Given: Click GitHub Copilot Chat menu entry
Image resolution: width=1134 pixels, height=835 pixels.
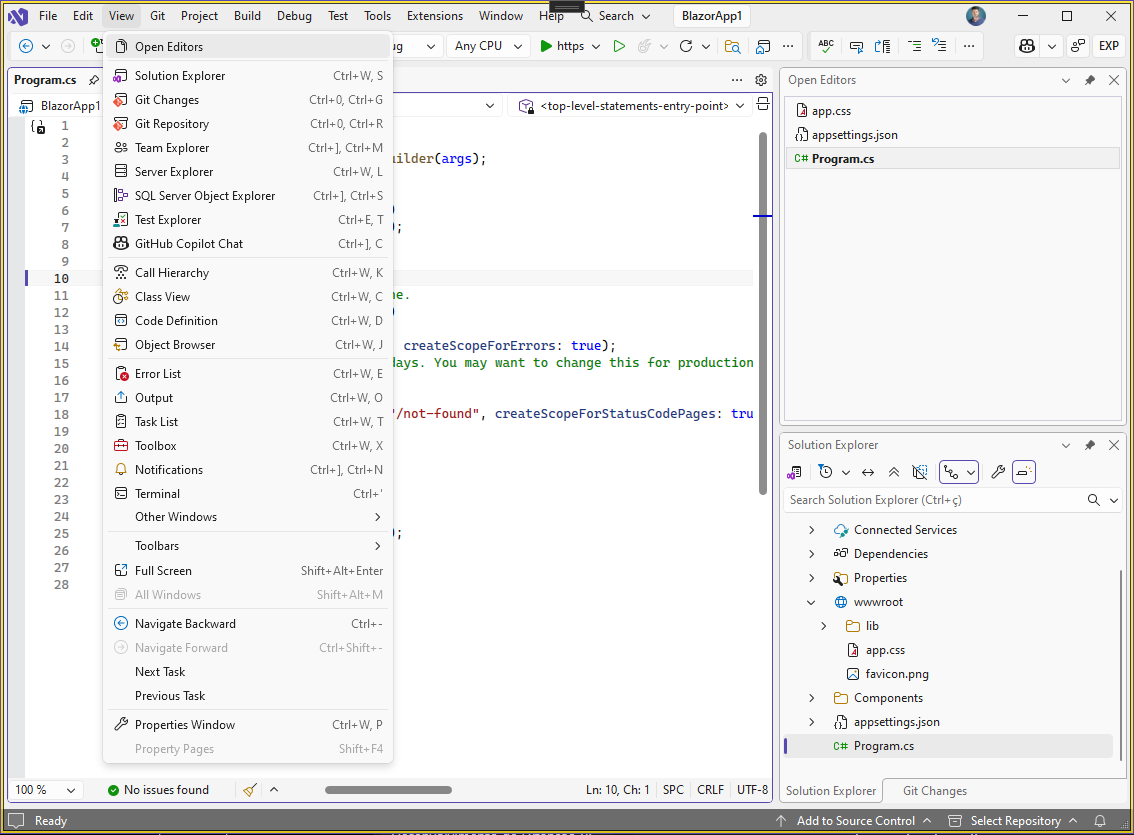Looking at the screenshot, I should [248, 244].
